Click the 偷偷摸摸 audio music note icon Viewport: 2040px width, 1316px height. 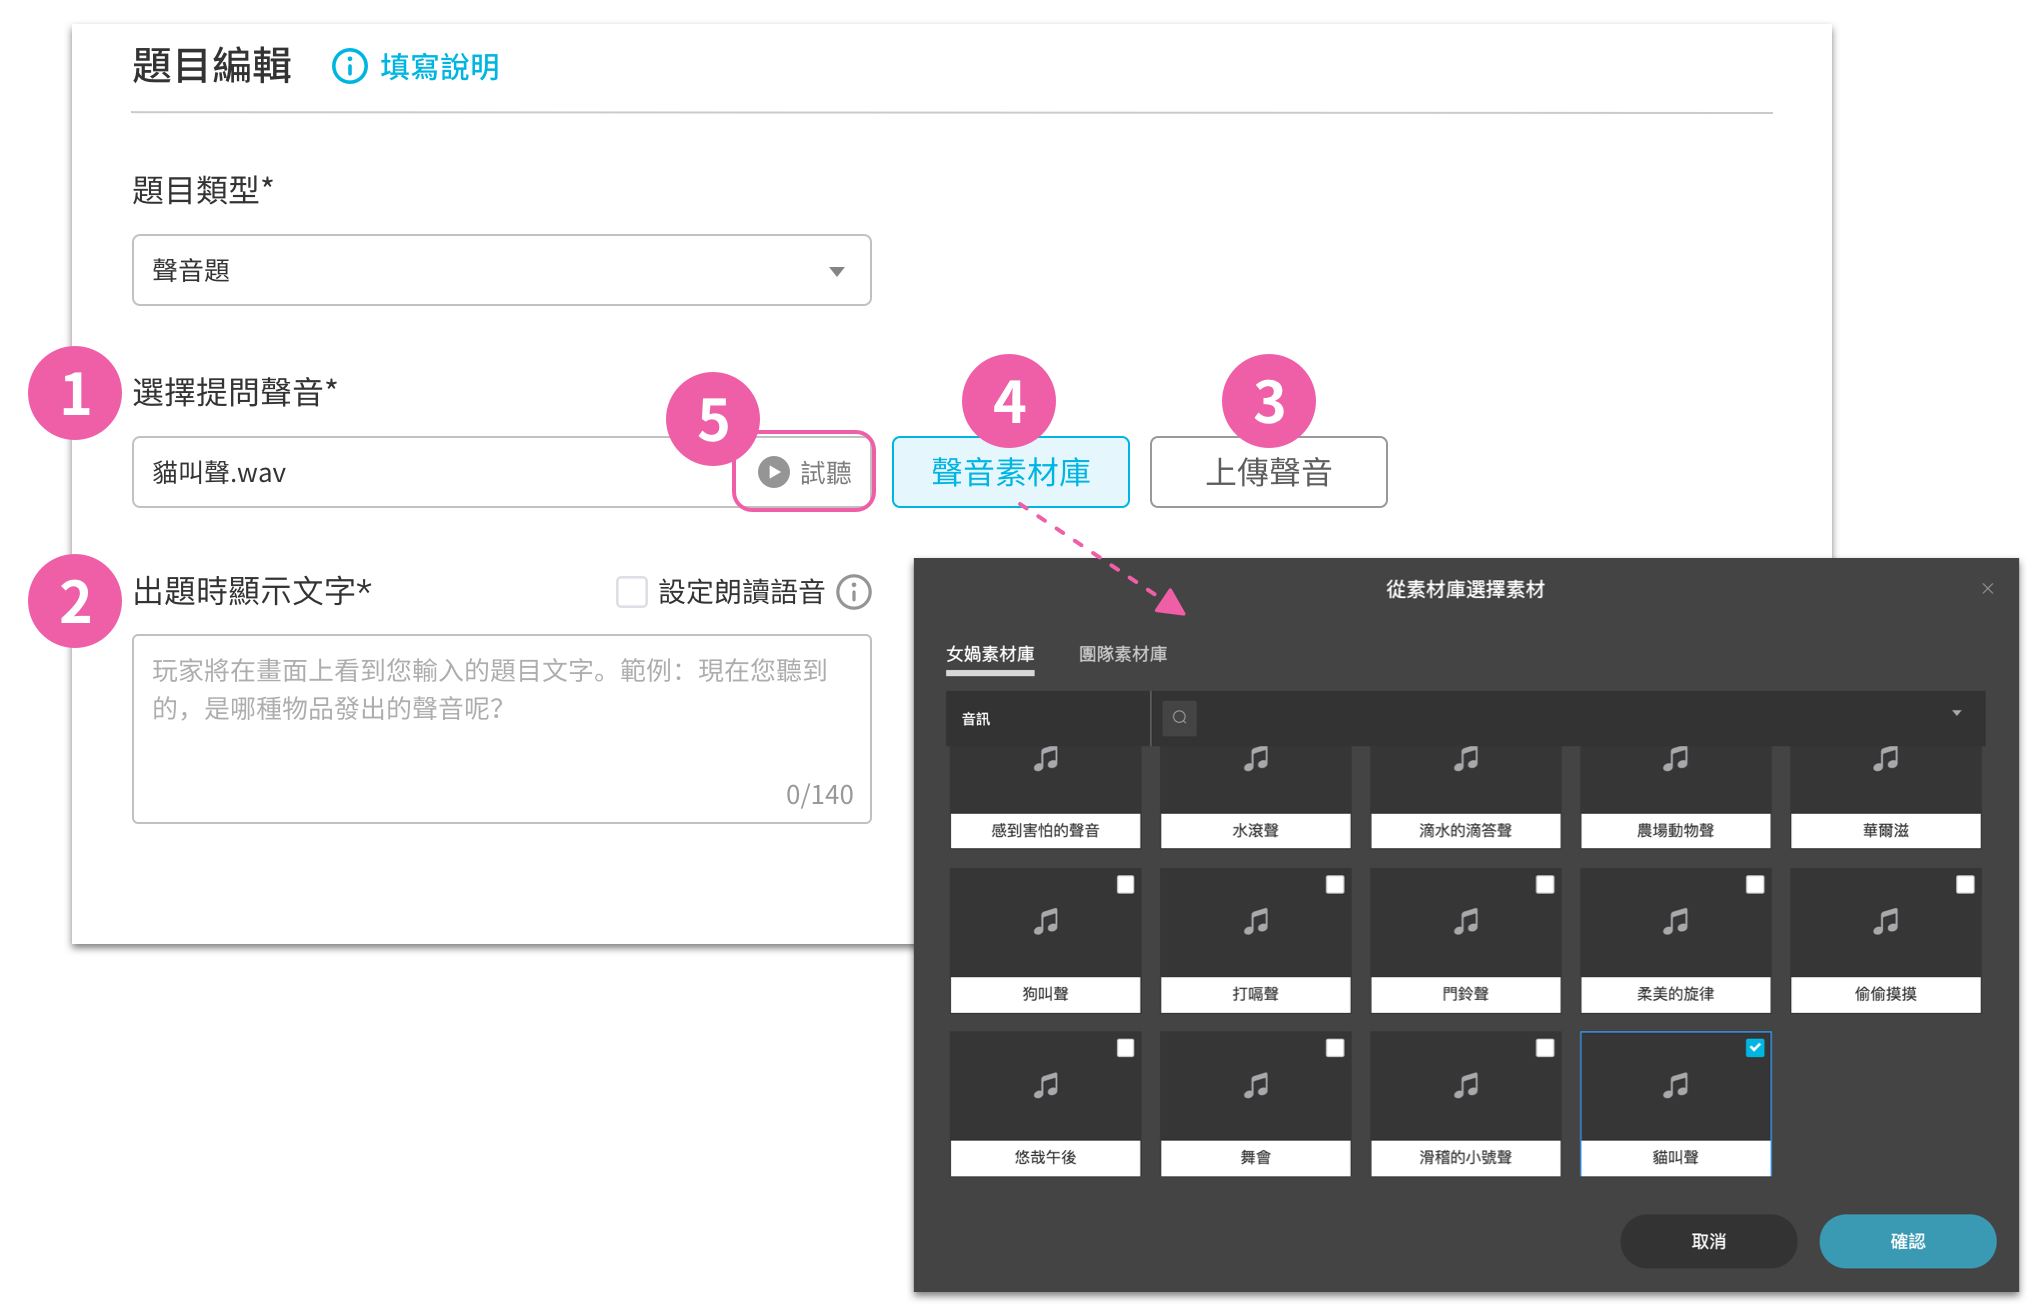pyautogui.click(x=1886, y=921)
